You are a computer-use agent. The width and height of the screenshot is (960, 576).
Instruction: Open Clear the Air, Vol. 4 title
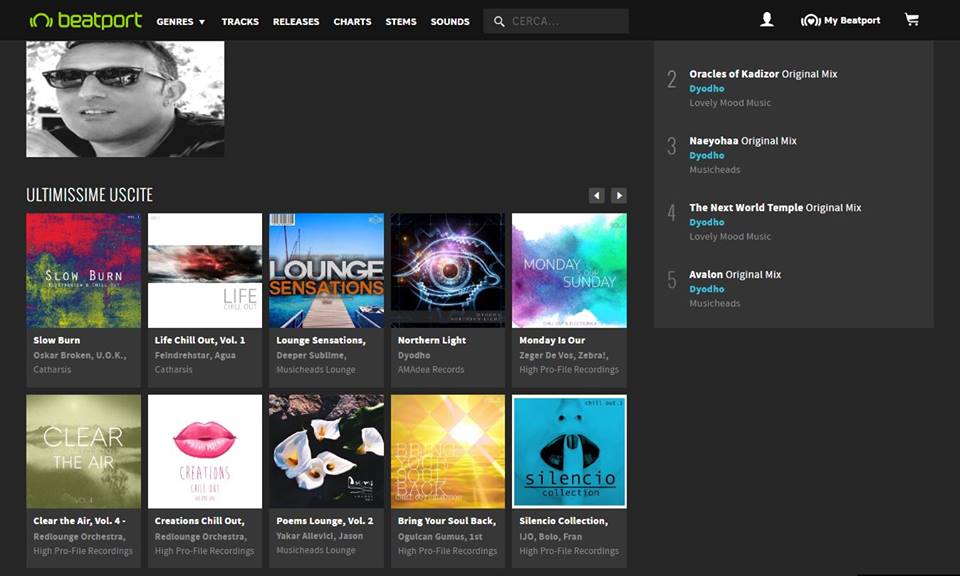[x=80, y=521]
